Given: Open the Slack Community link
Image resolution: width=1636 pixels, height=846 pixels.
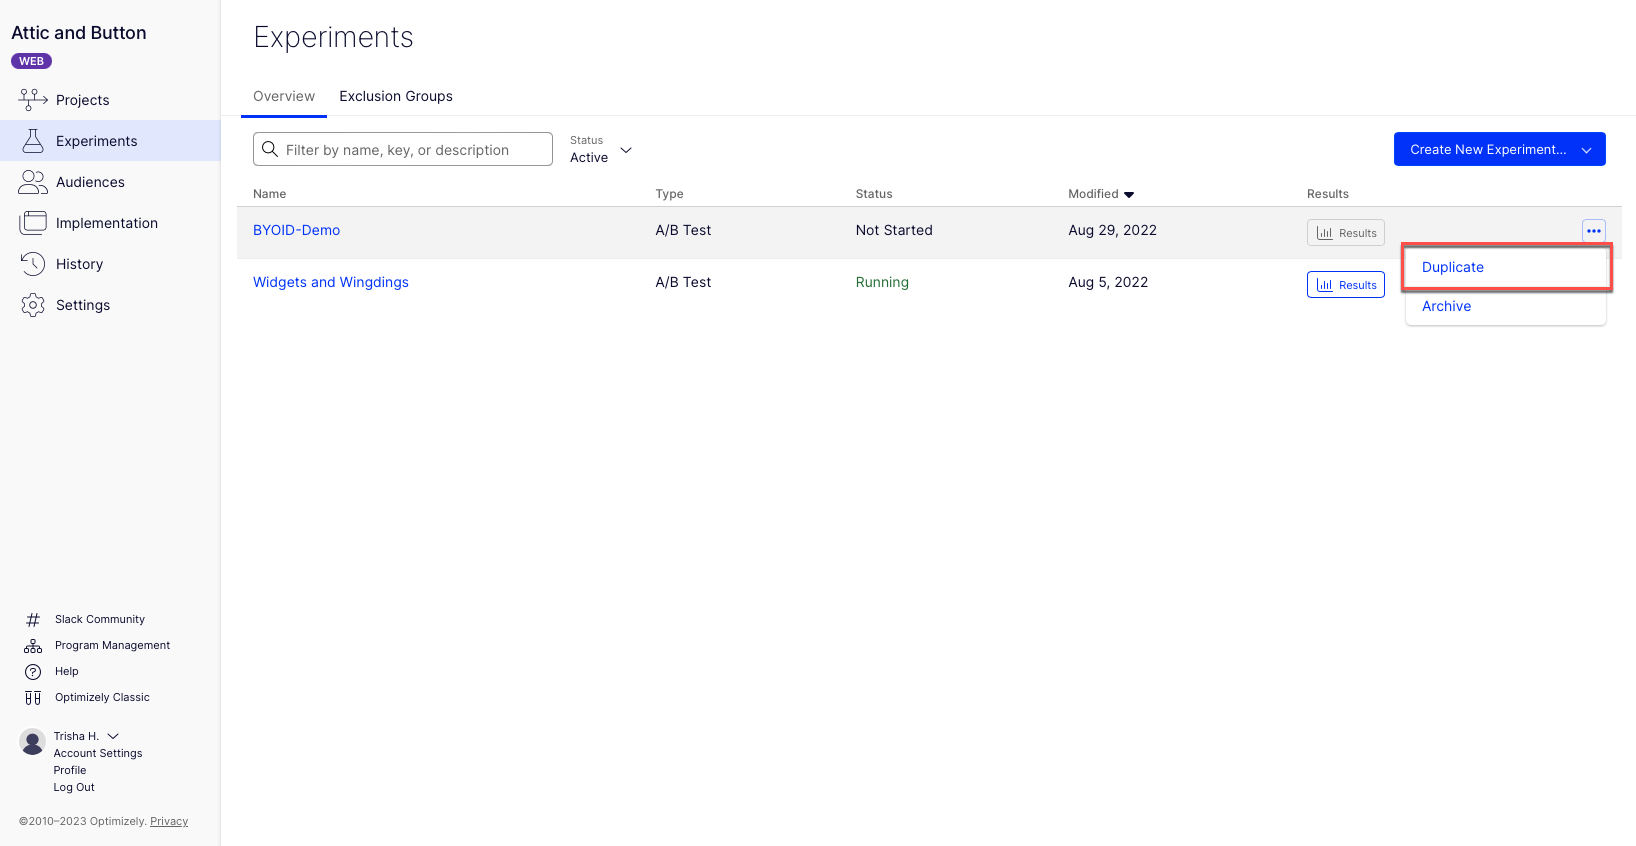Looking at the screenshot, I should pos(100,620).
